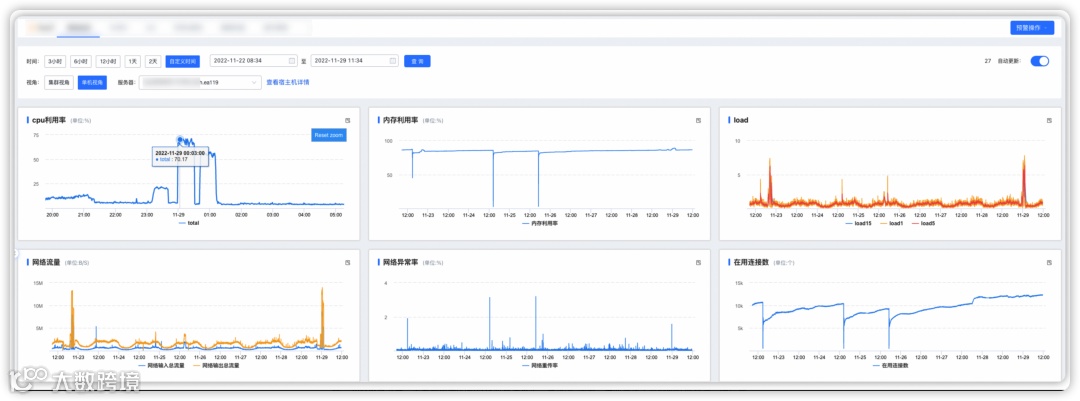Select the 自定义时间 custom time option
Viewport: 1080px width, 401px height.
tap(183, 61)
